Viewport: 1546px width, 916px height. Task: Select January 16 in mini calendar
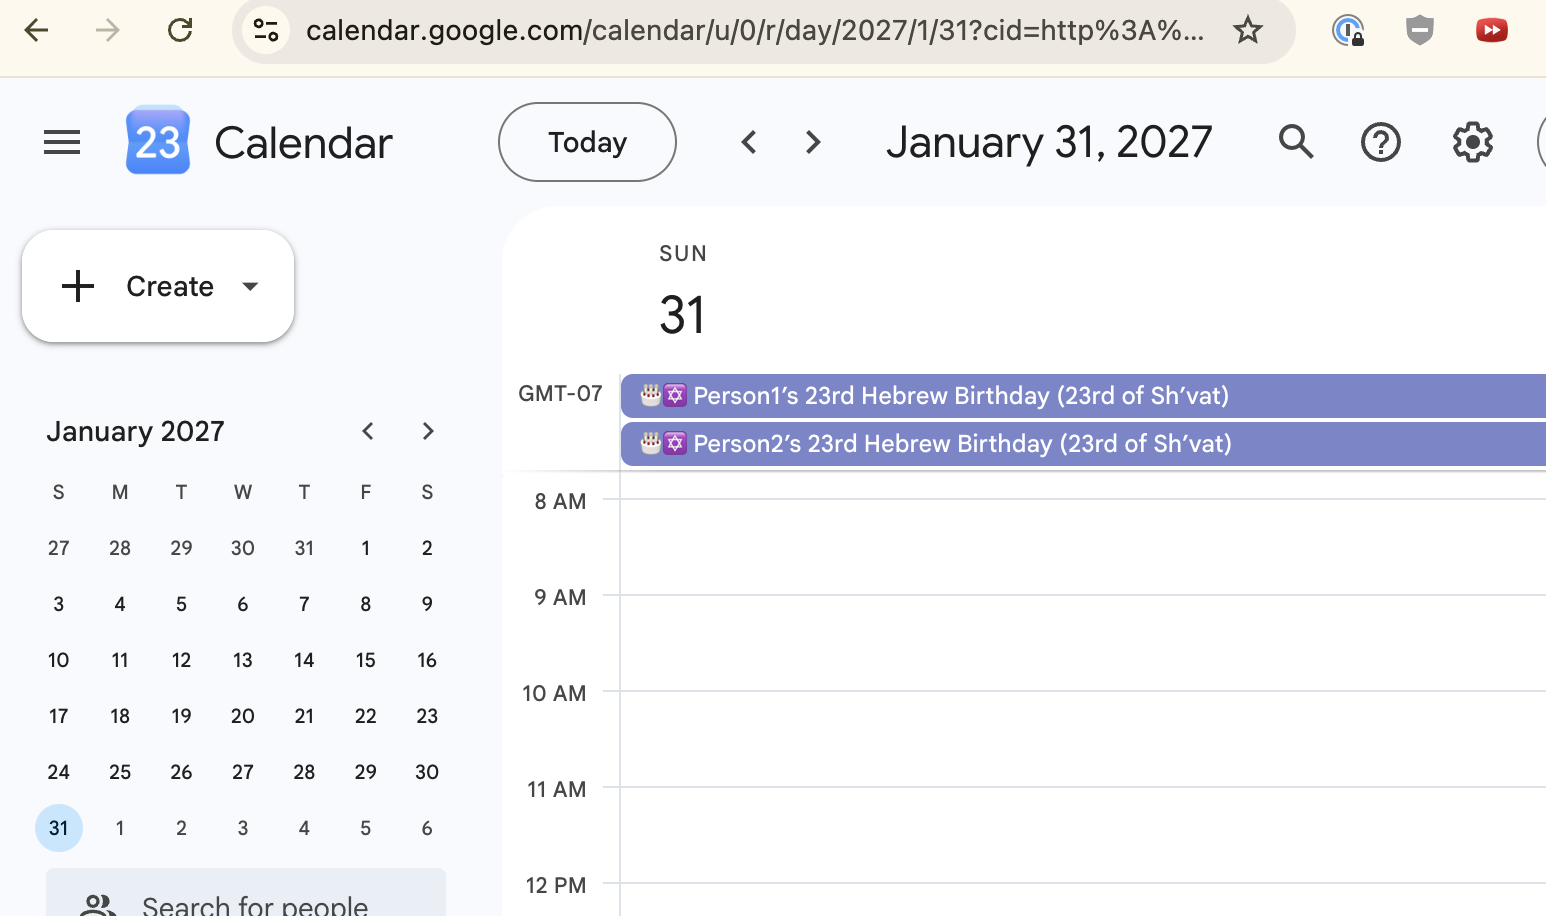click(427, 660)
